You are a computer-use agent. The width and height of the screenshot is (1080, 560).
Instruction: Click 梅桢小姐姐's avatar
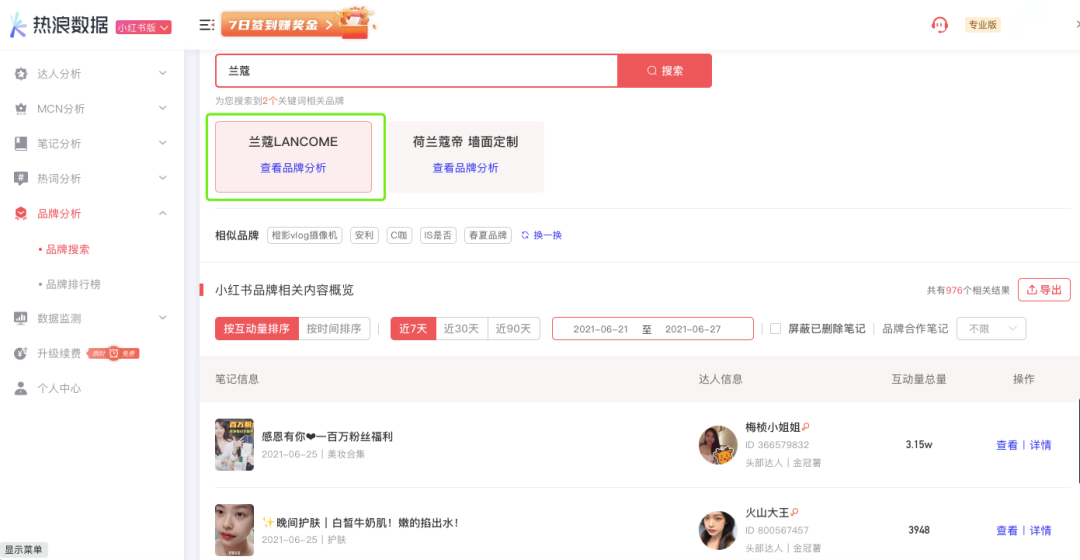coord(717,445)
